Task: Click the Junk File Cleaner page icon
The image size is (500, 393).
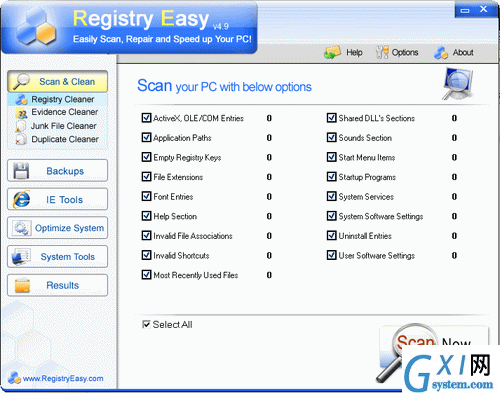Action: (x=21, y=126)
